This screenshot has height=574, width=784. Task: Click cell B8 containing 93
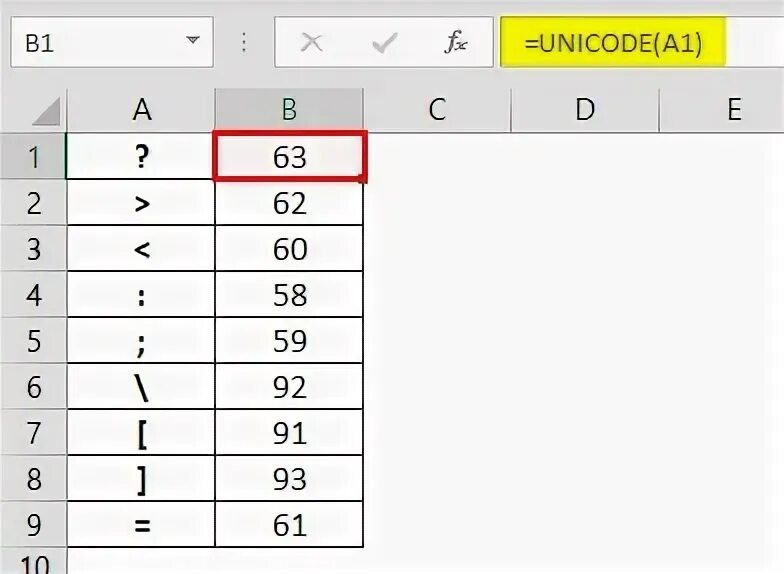(x=289, y=478)
